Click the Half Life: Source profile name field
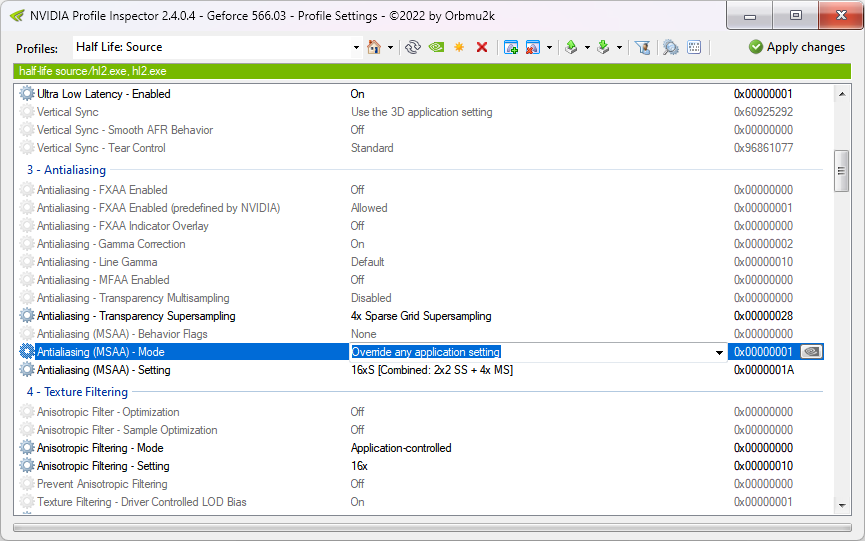This screenshot has height=541, width=865. point(212,47)
